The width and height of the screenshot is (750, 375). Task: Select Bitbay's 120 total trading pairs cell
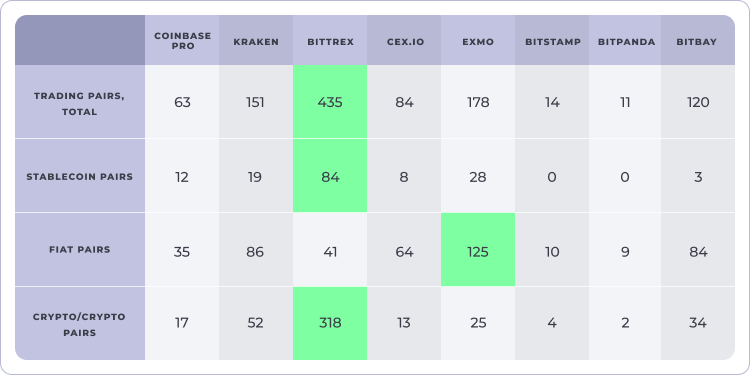pos(698,102)
